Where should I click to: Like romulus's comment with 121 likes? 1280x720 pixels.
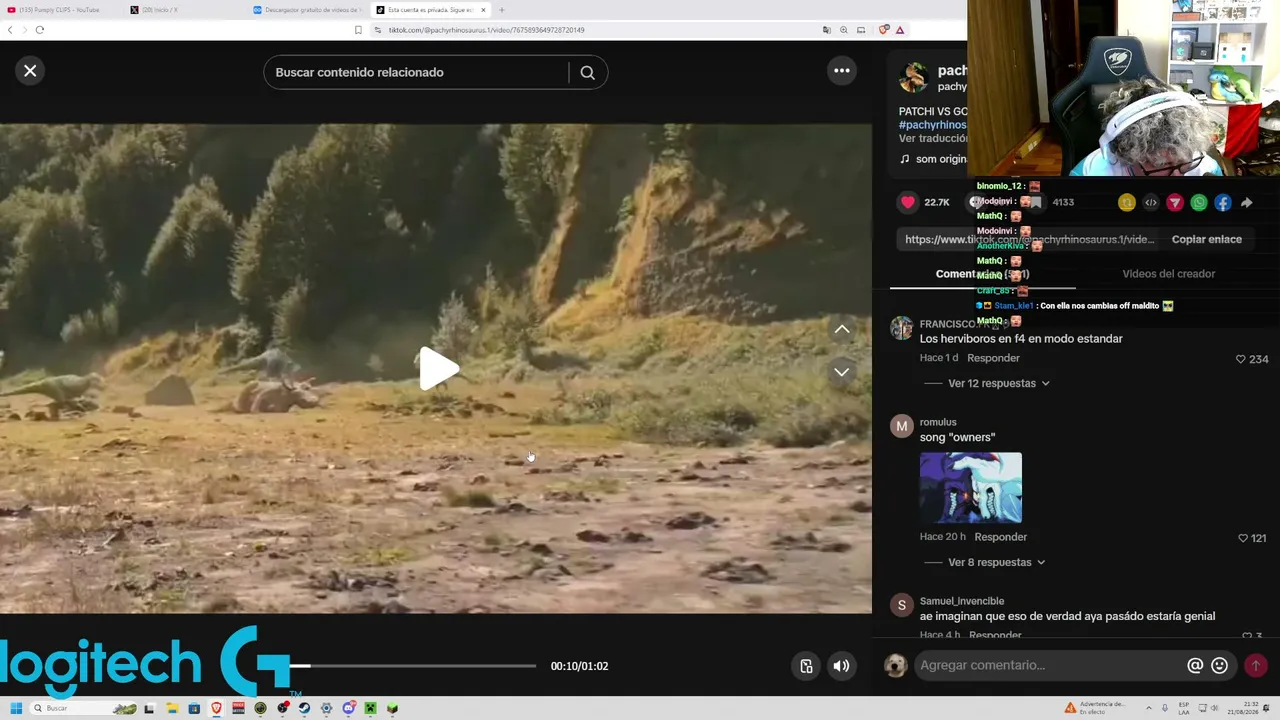[1243, 538]
